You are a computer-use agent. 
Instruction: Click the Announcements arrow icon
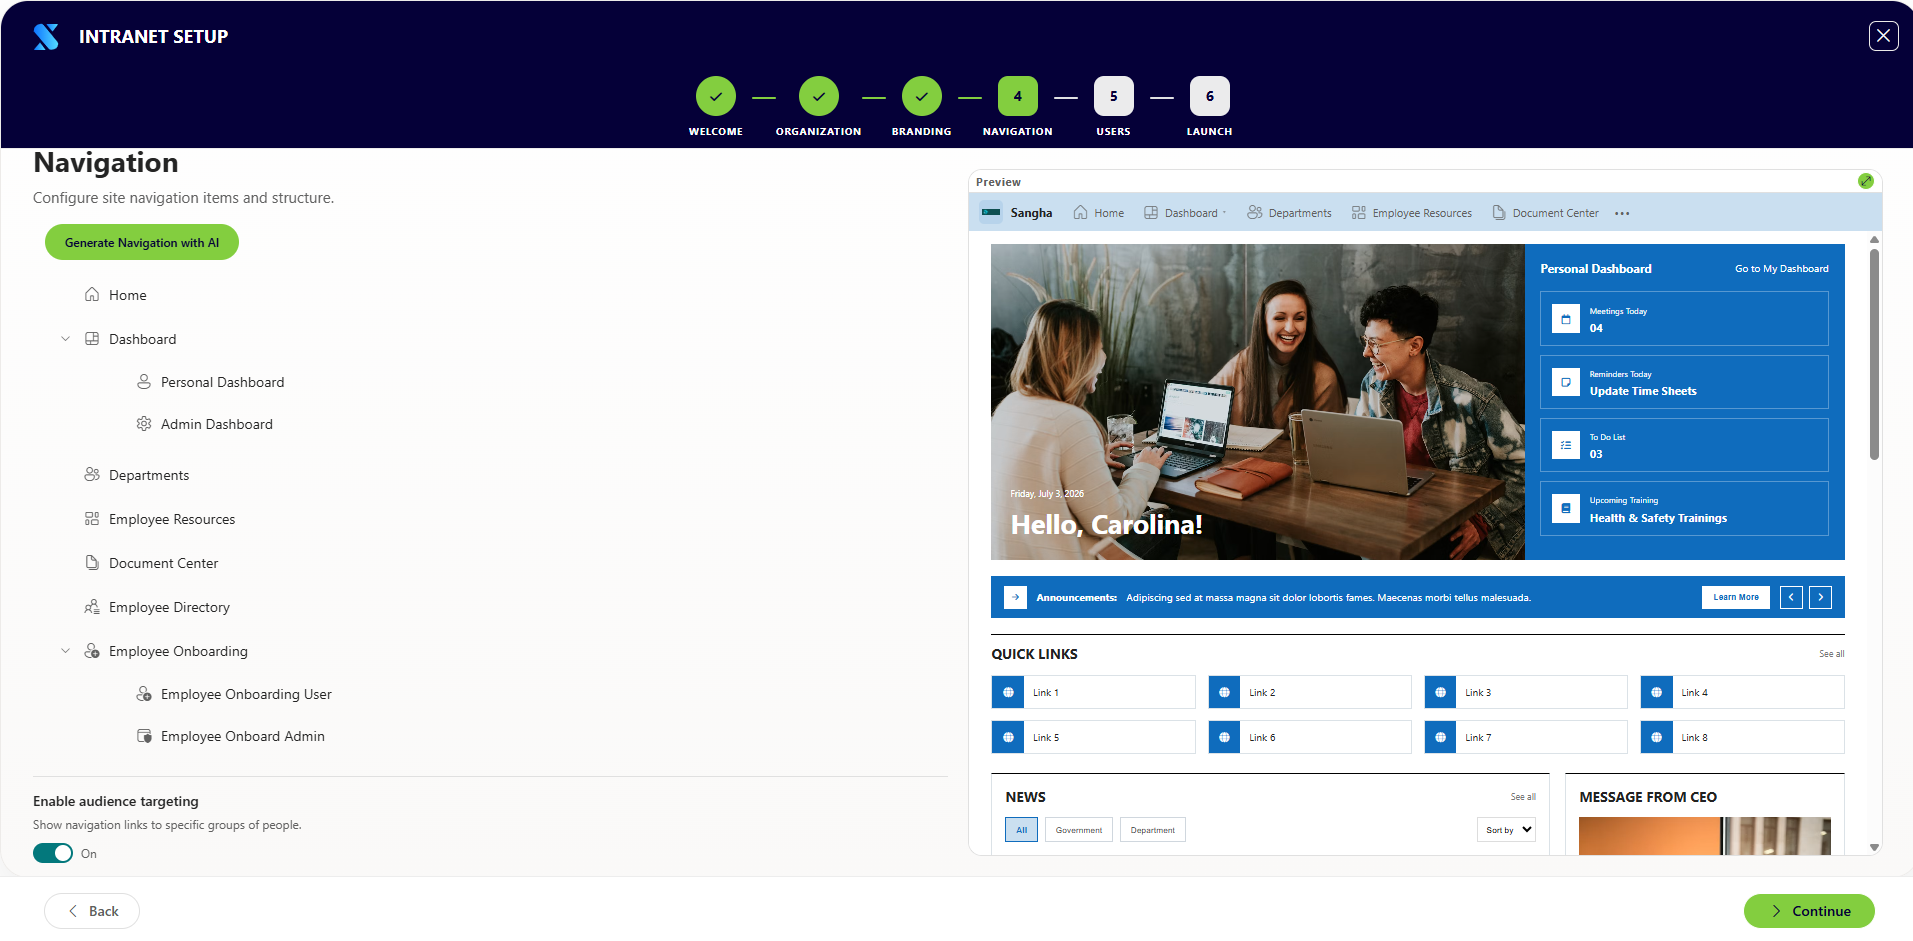click(x=1015, y=597)
